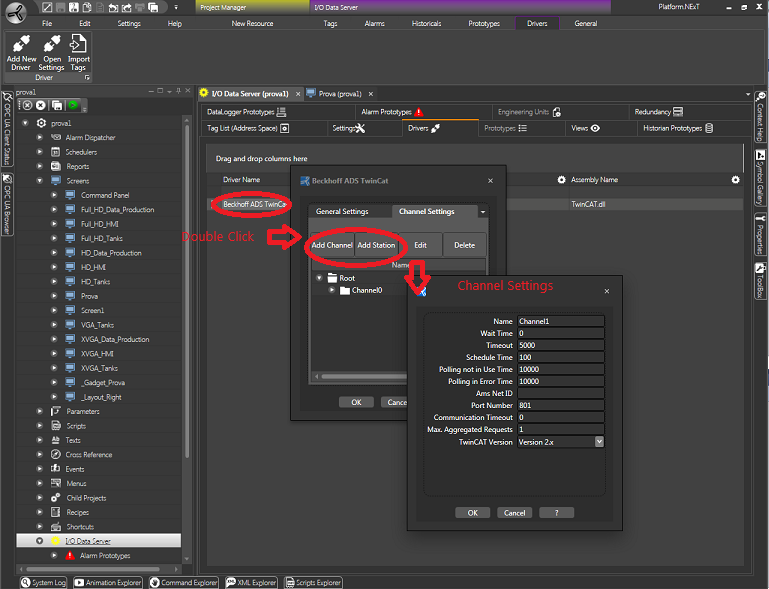This screenshot has width=769, height=589.
Task: Click the Driver Name column settings gear
Action: 562,180
